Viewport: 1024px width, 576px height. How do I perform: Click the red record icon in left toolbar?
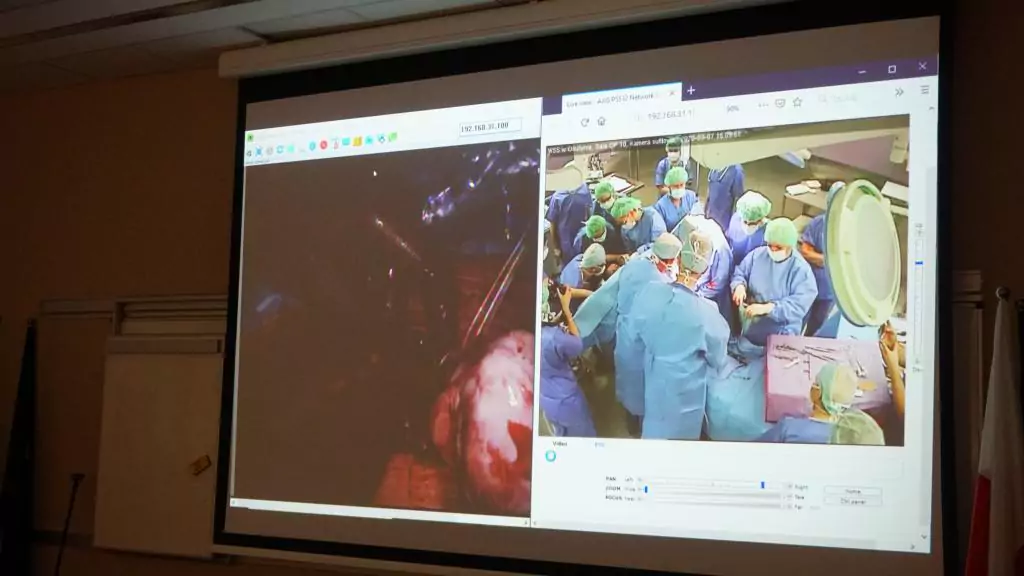coord(322,145)
